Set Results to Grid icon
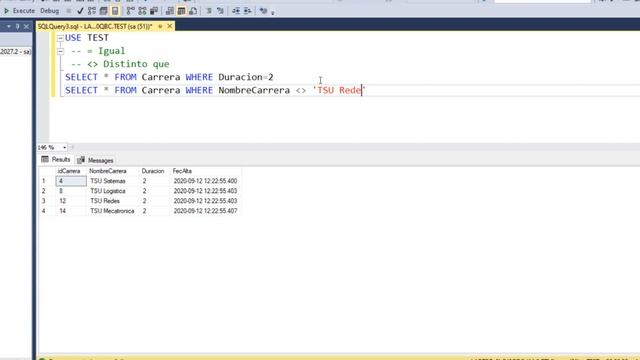 tap(181, 11)
